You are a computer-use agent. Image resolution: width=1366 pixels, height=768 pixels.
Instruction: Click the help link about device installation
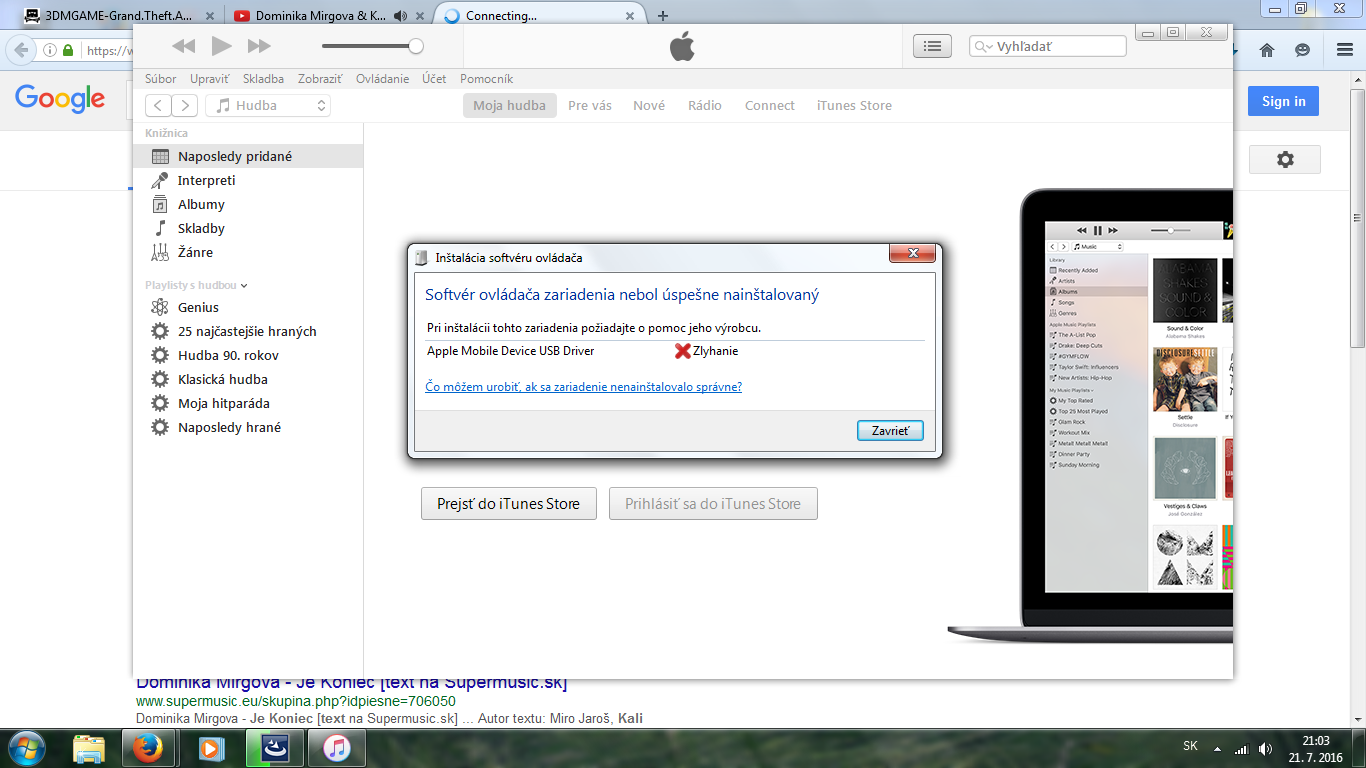583,387
